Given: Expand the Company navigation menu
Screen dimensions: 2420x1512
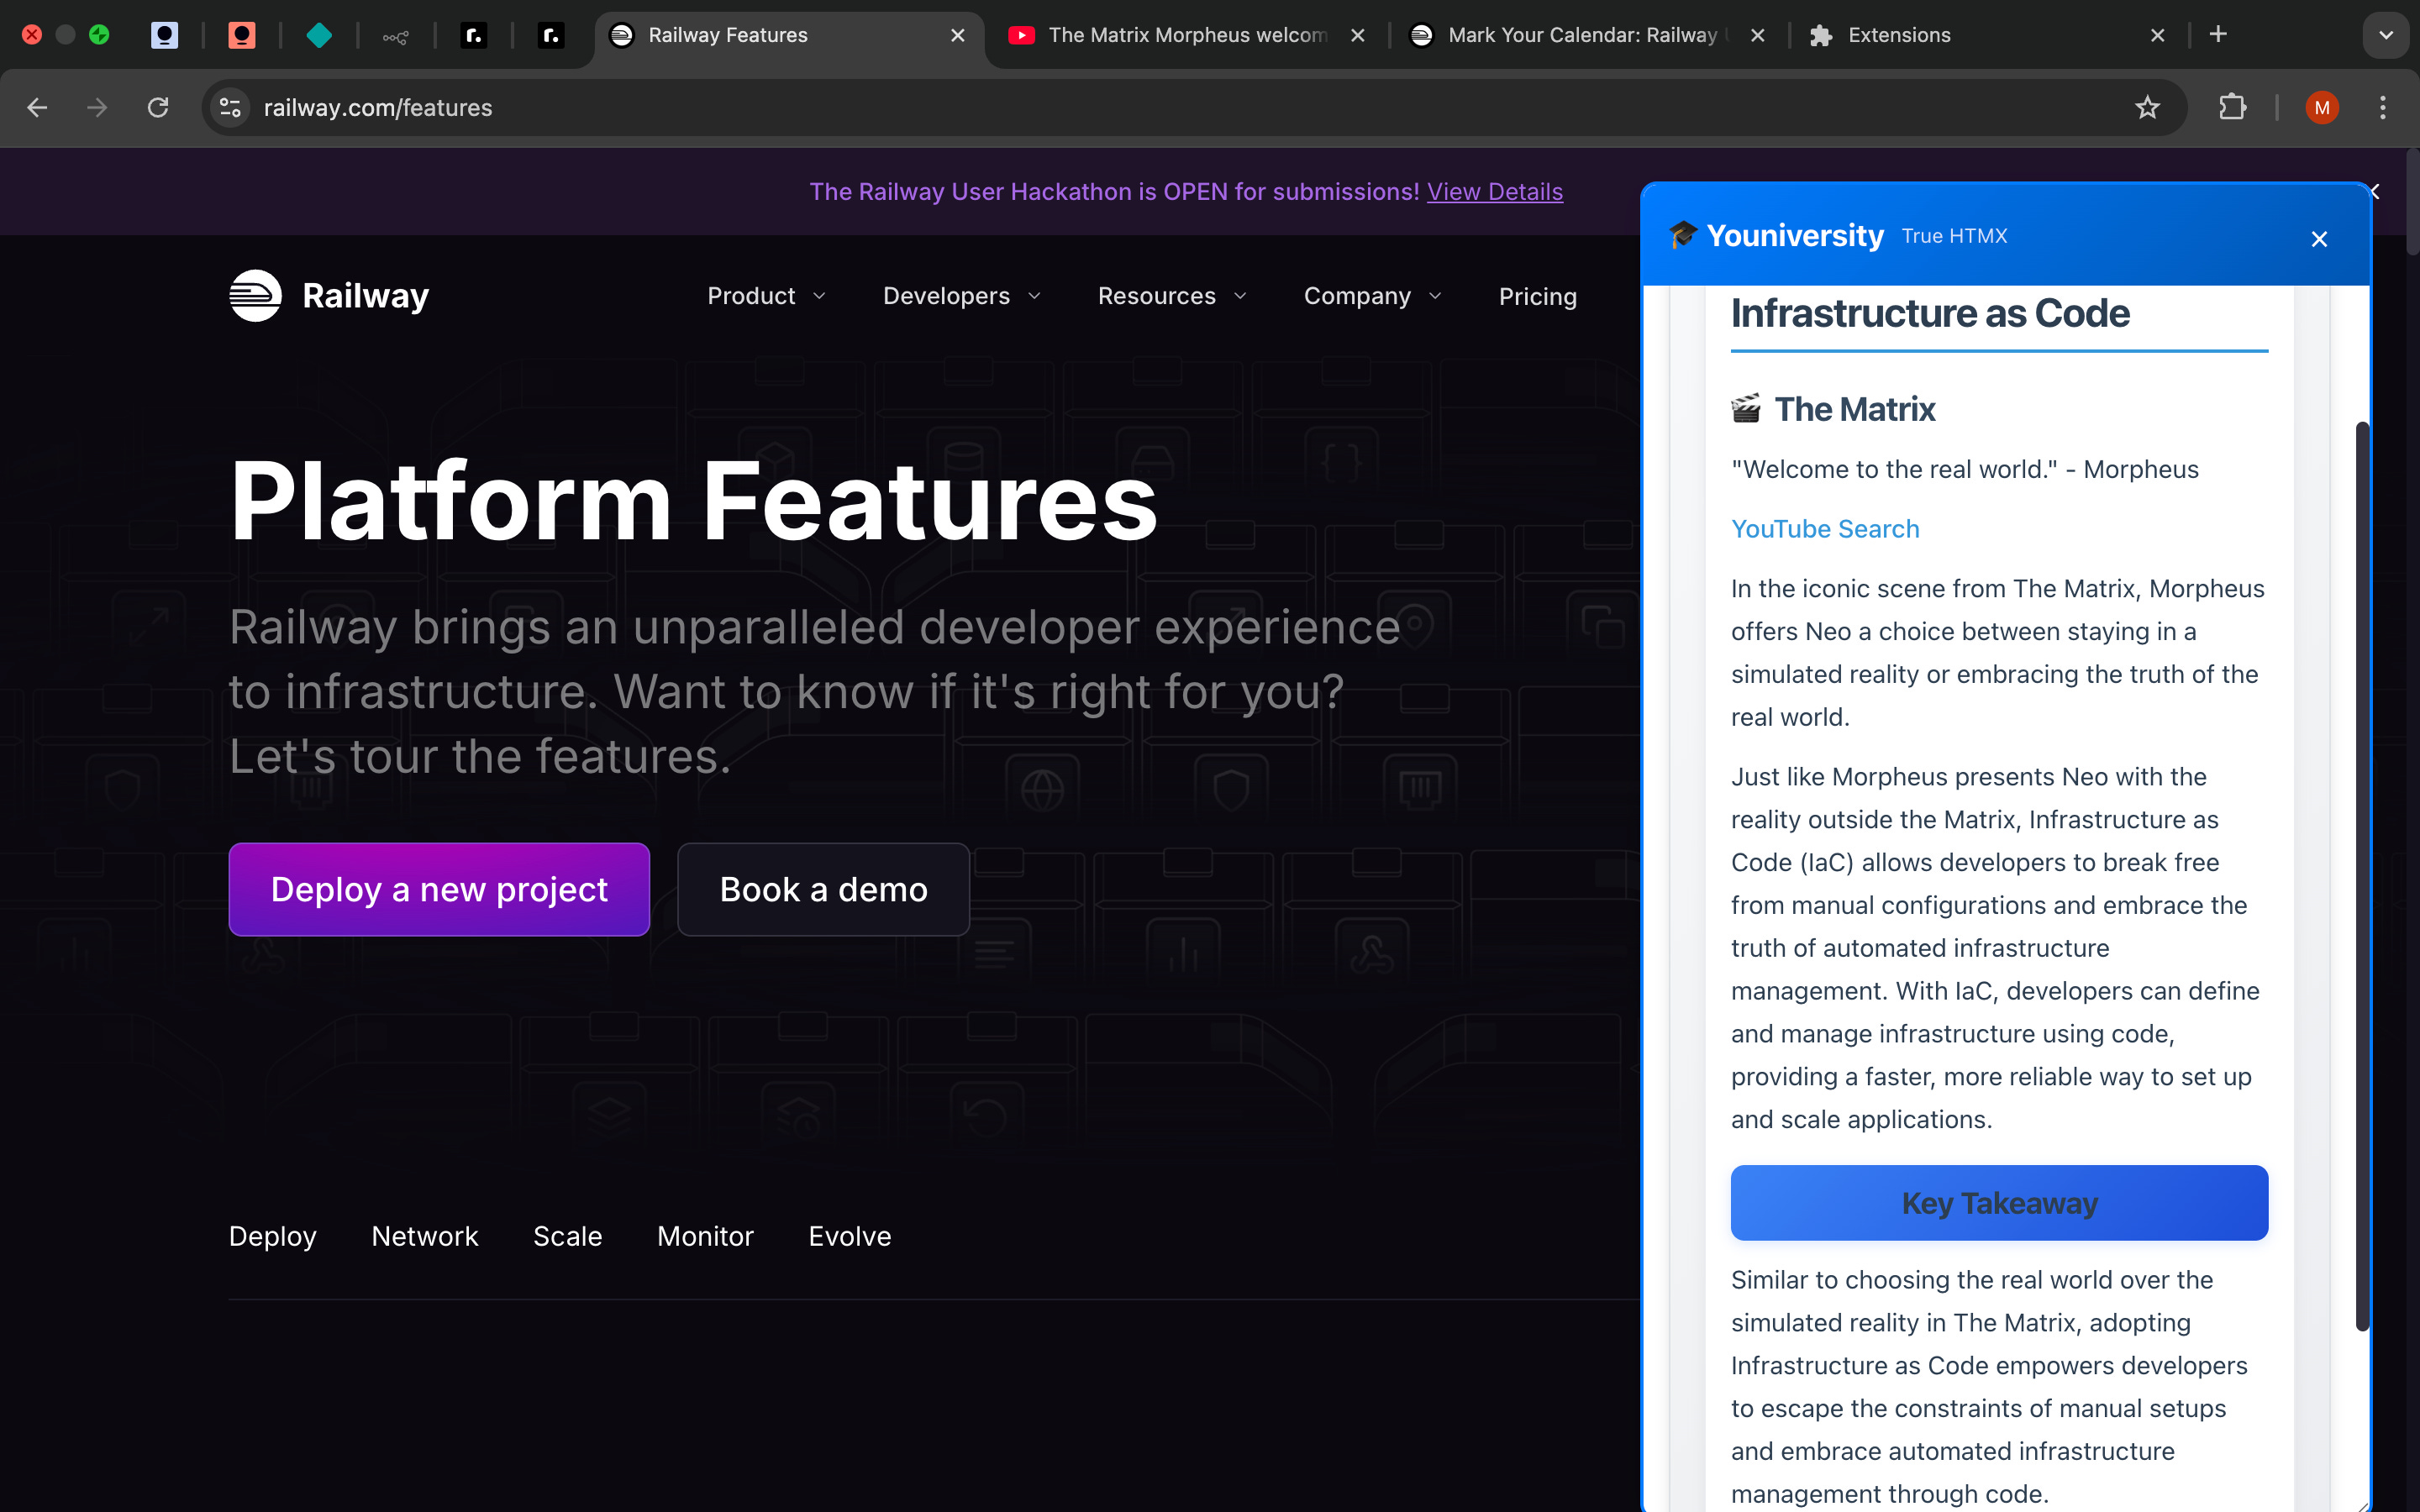Looking at the screenshot, I should click(x=1372, y=296).
